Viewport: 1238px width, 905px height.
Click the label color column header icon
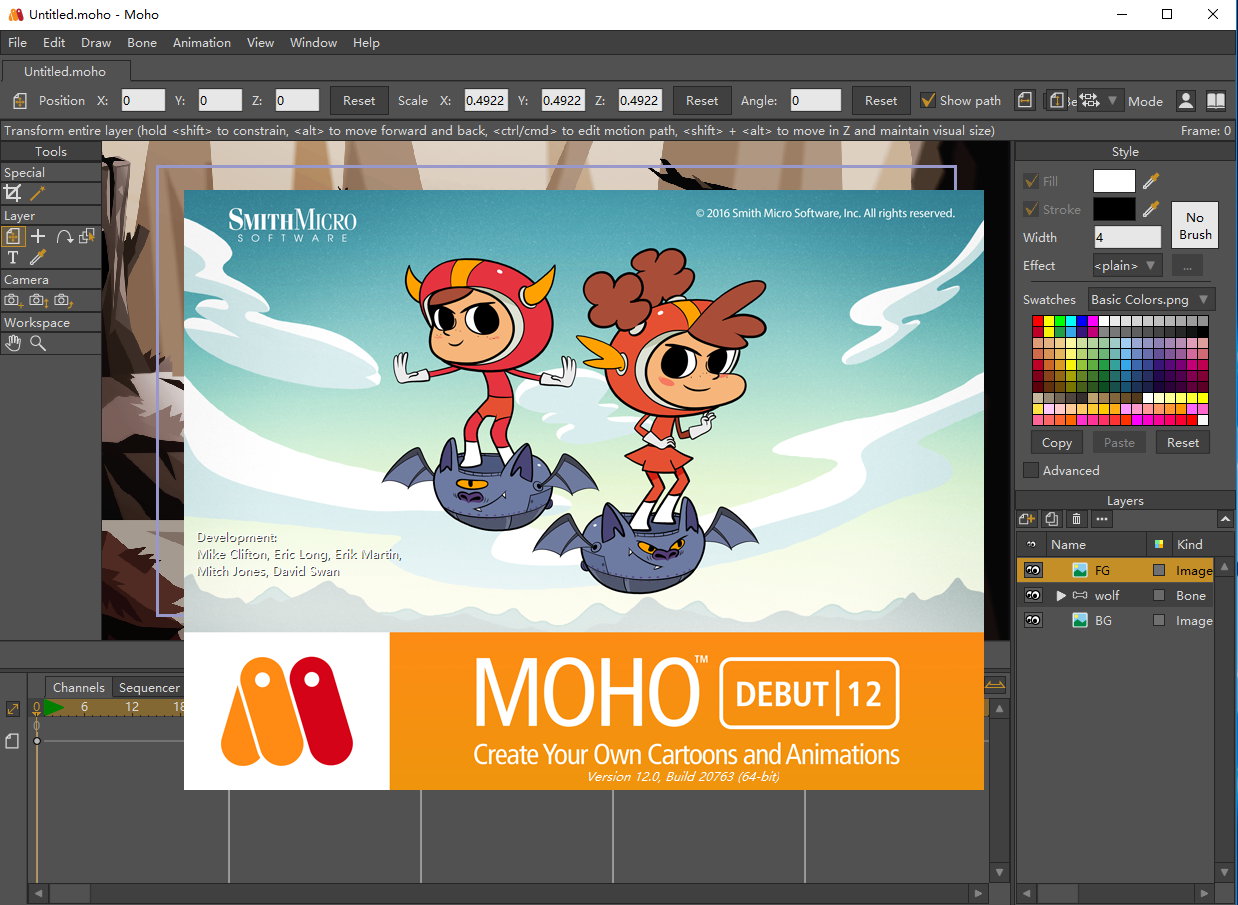click(1159, 544)
